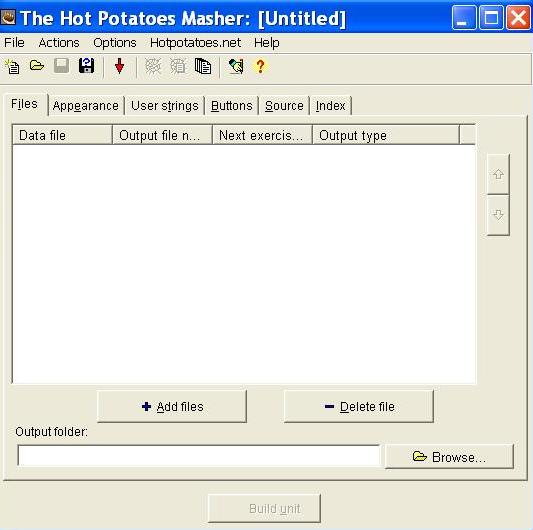This screenshot has width=533, height=530.
Task: Minimize the Hot Potatoes Masher window
Action: tap(464, 18)
